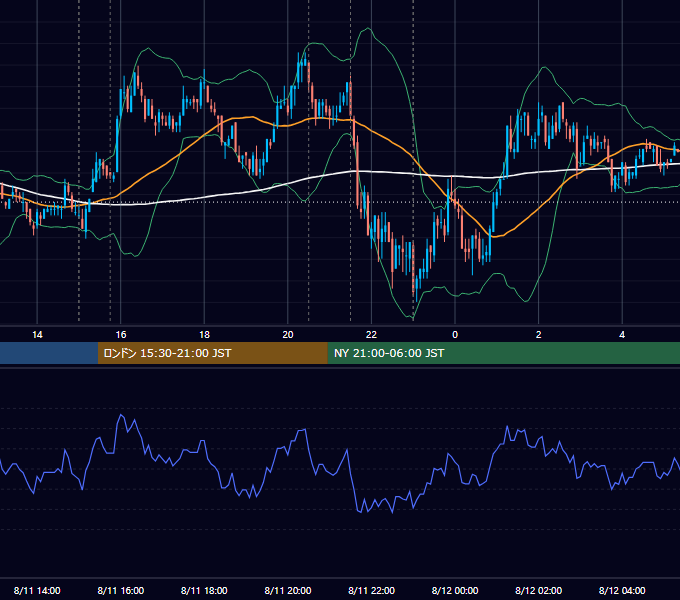Click the 16 hour label on upper axis
Viewport: 680px width, 600px height.
[x=121, y=335]
